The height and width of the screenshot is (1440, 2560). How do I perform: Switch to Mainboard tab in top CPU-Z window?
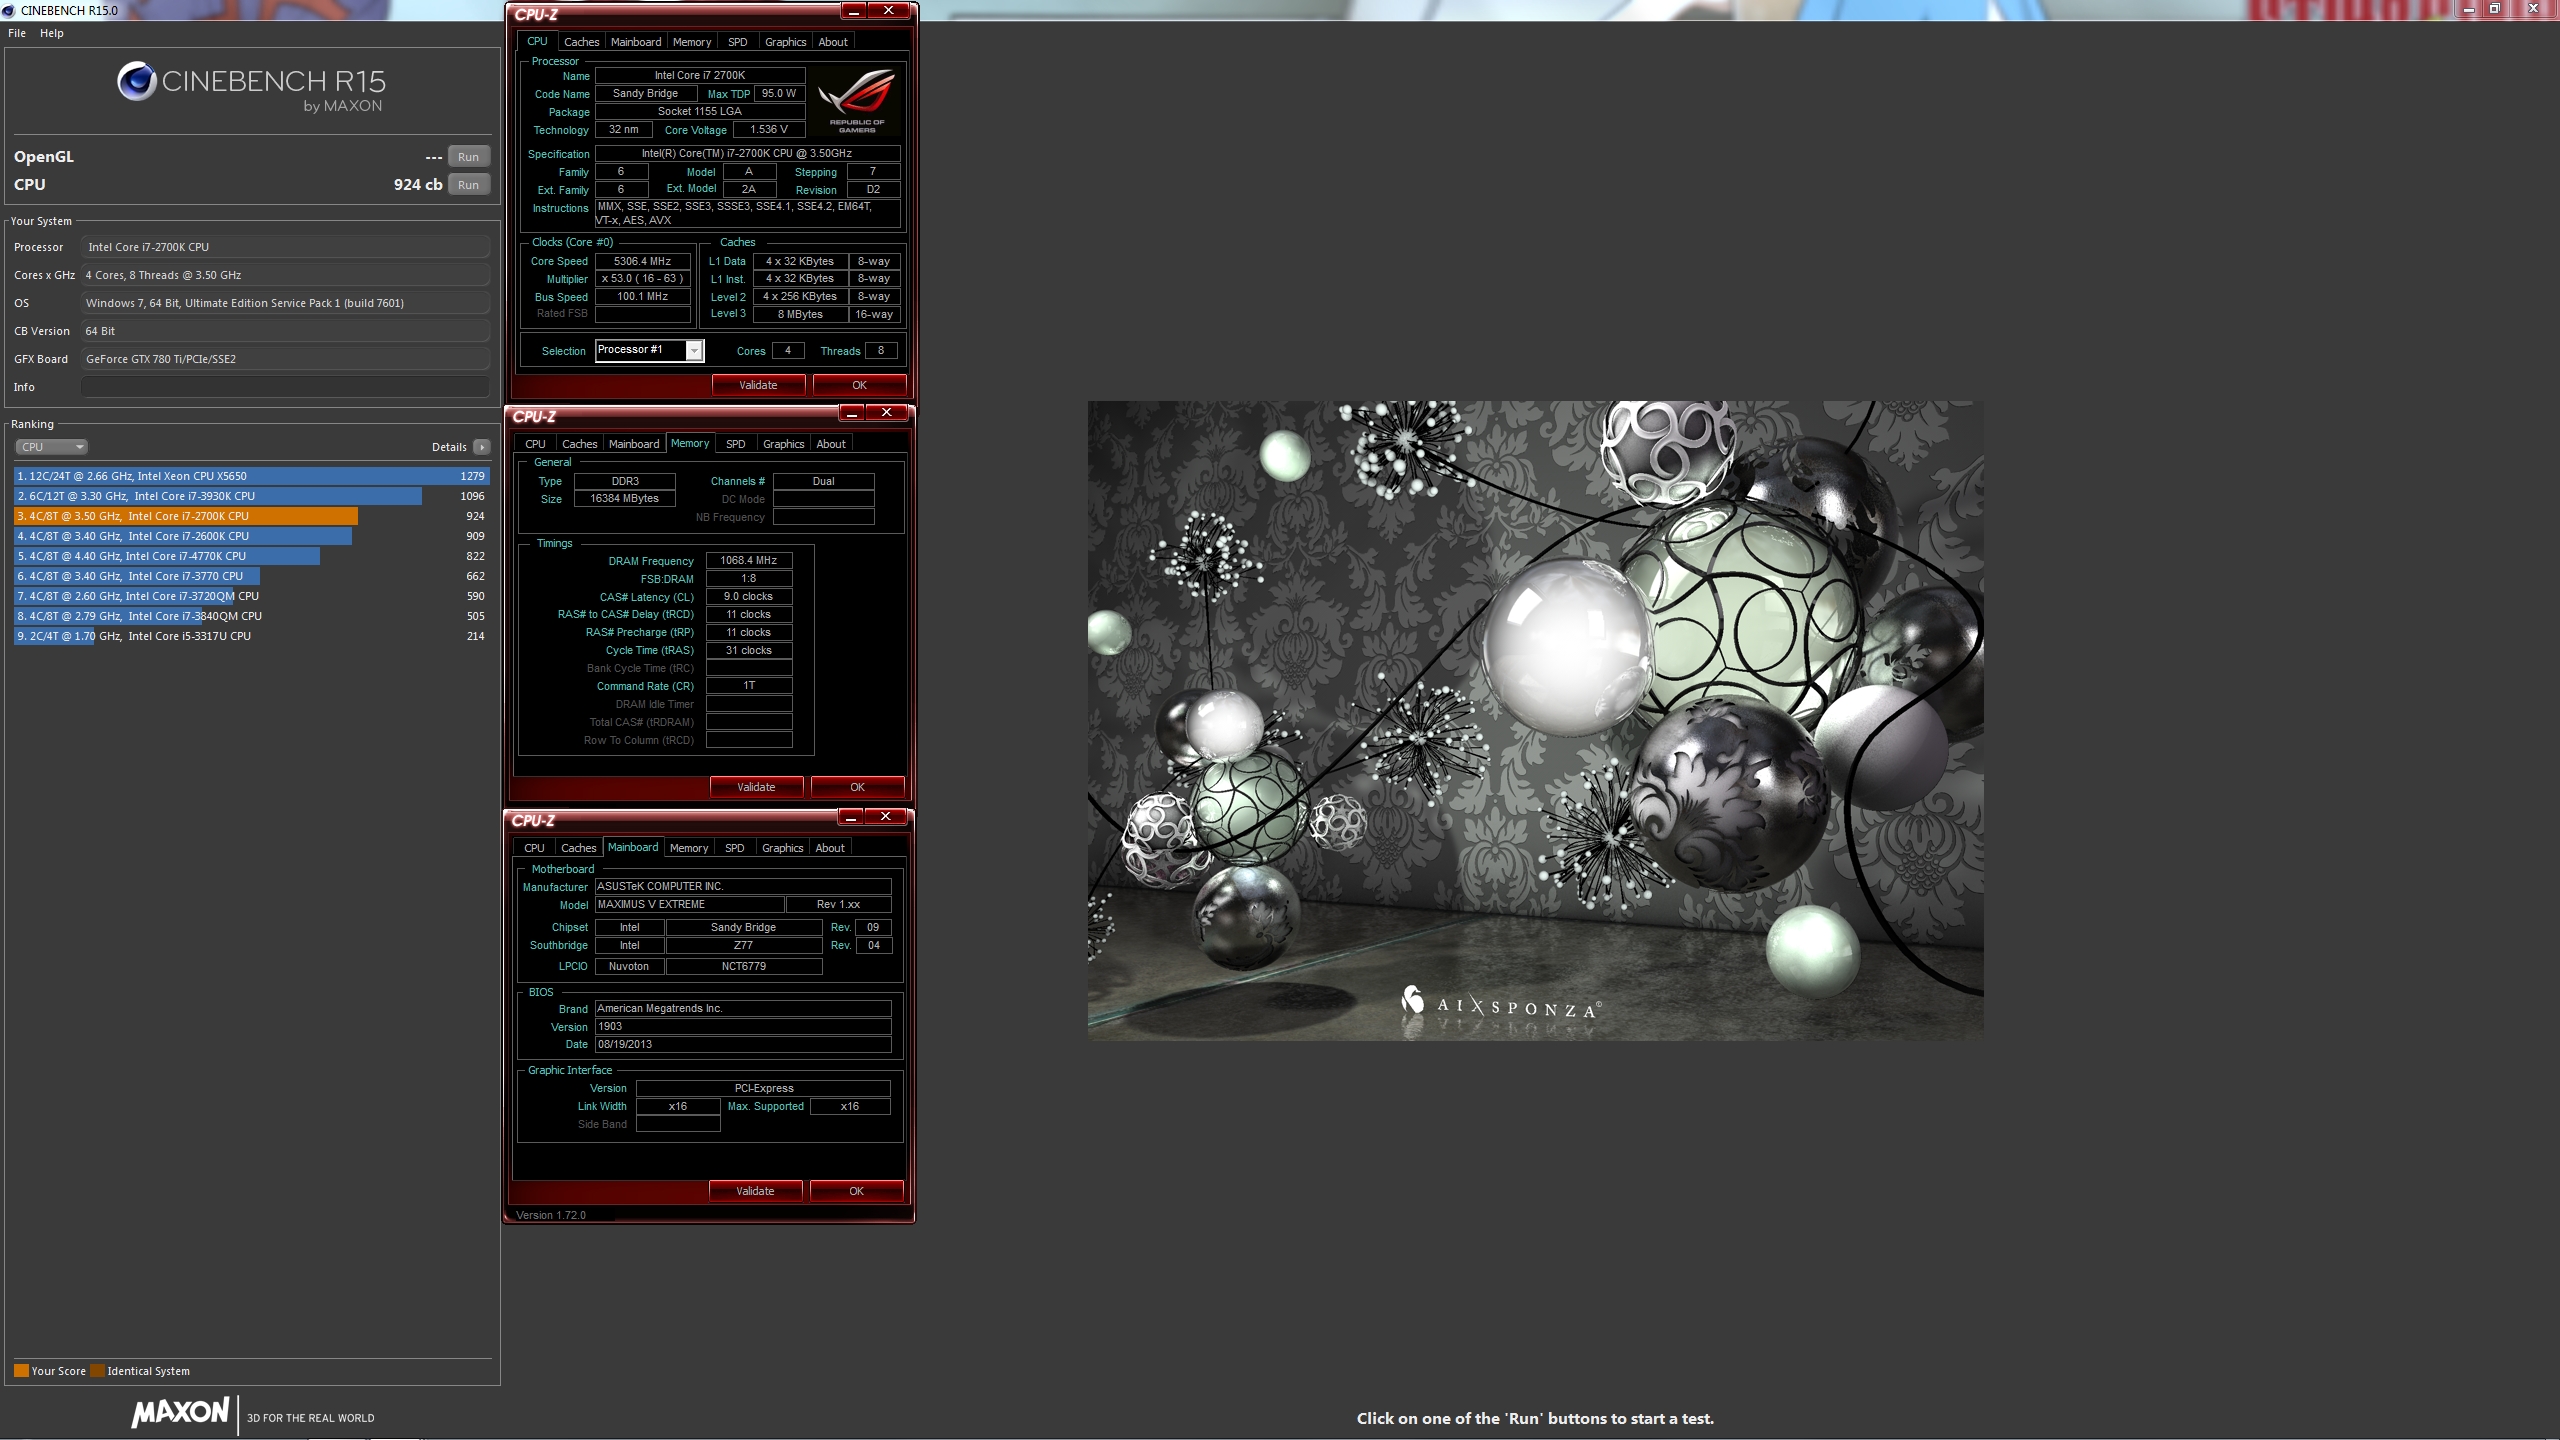[x=636, y=42]
